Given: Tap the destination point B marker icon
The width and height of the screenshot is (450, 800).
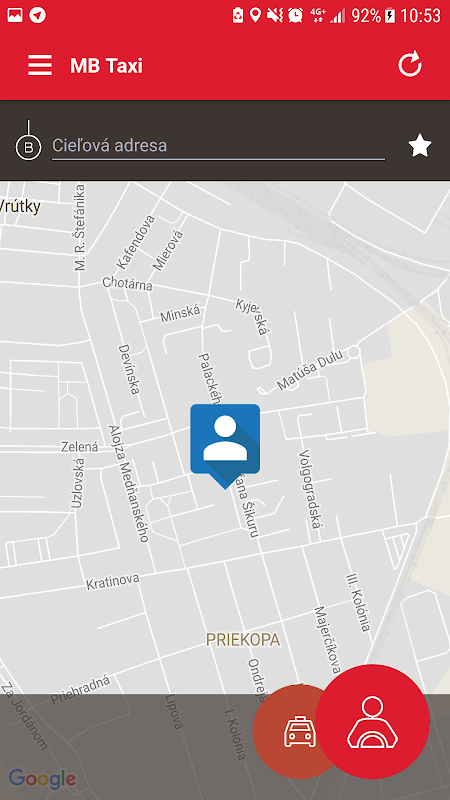Looking at the screenshot, I should tap(29, 147).
